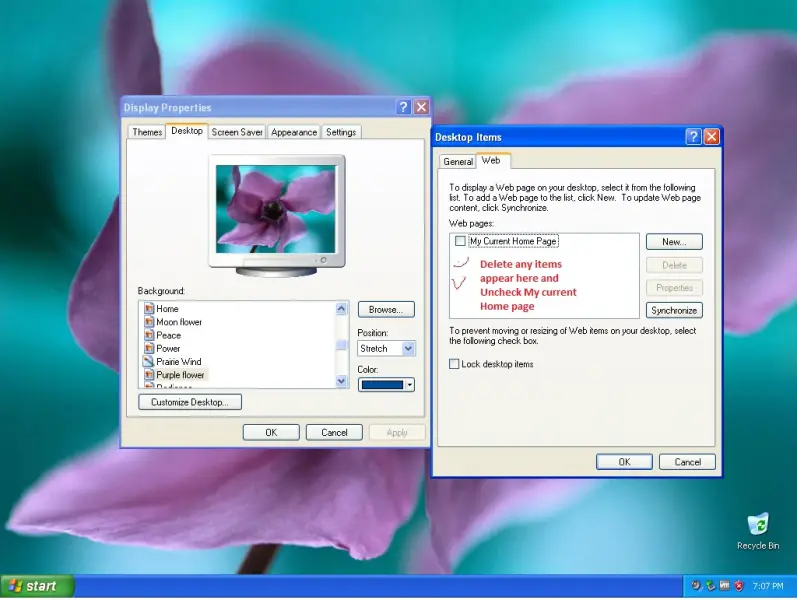Click the Safely Remove Hardware tray icon
The width and height of the screenshot is (797, 600).
point(710,586)
